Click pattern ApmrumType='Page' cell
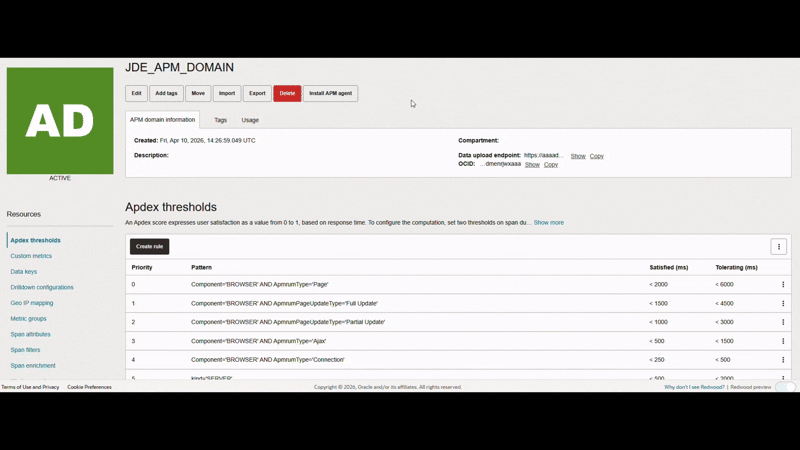The height and width of the screenshot is (450, 800). [260, 285]
